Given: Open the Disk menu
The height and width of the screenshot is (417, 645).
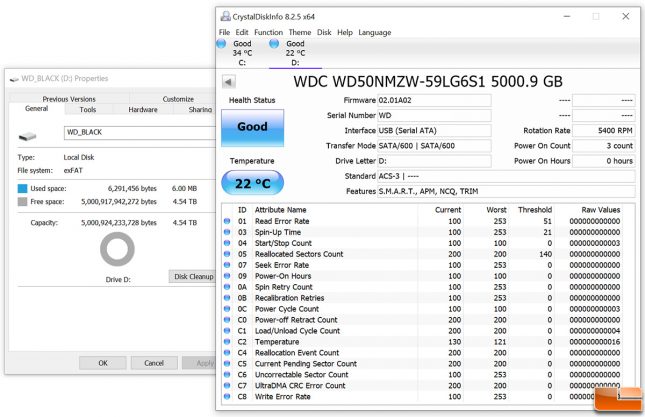Looking at the screenshot, I should (324, 32).
